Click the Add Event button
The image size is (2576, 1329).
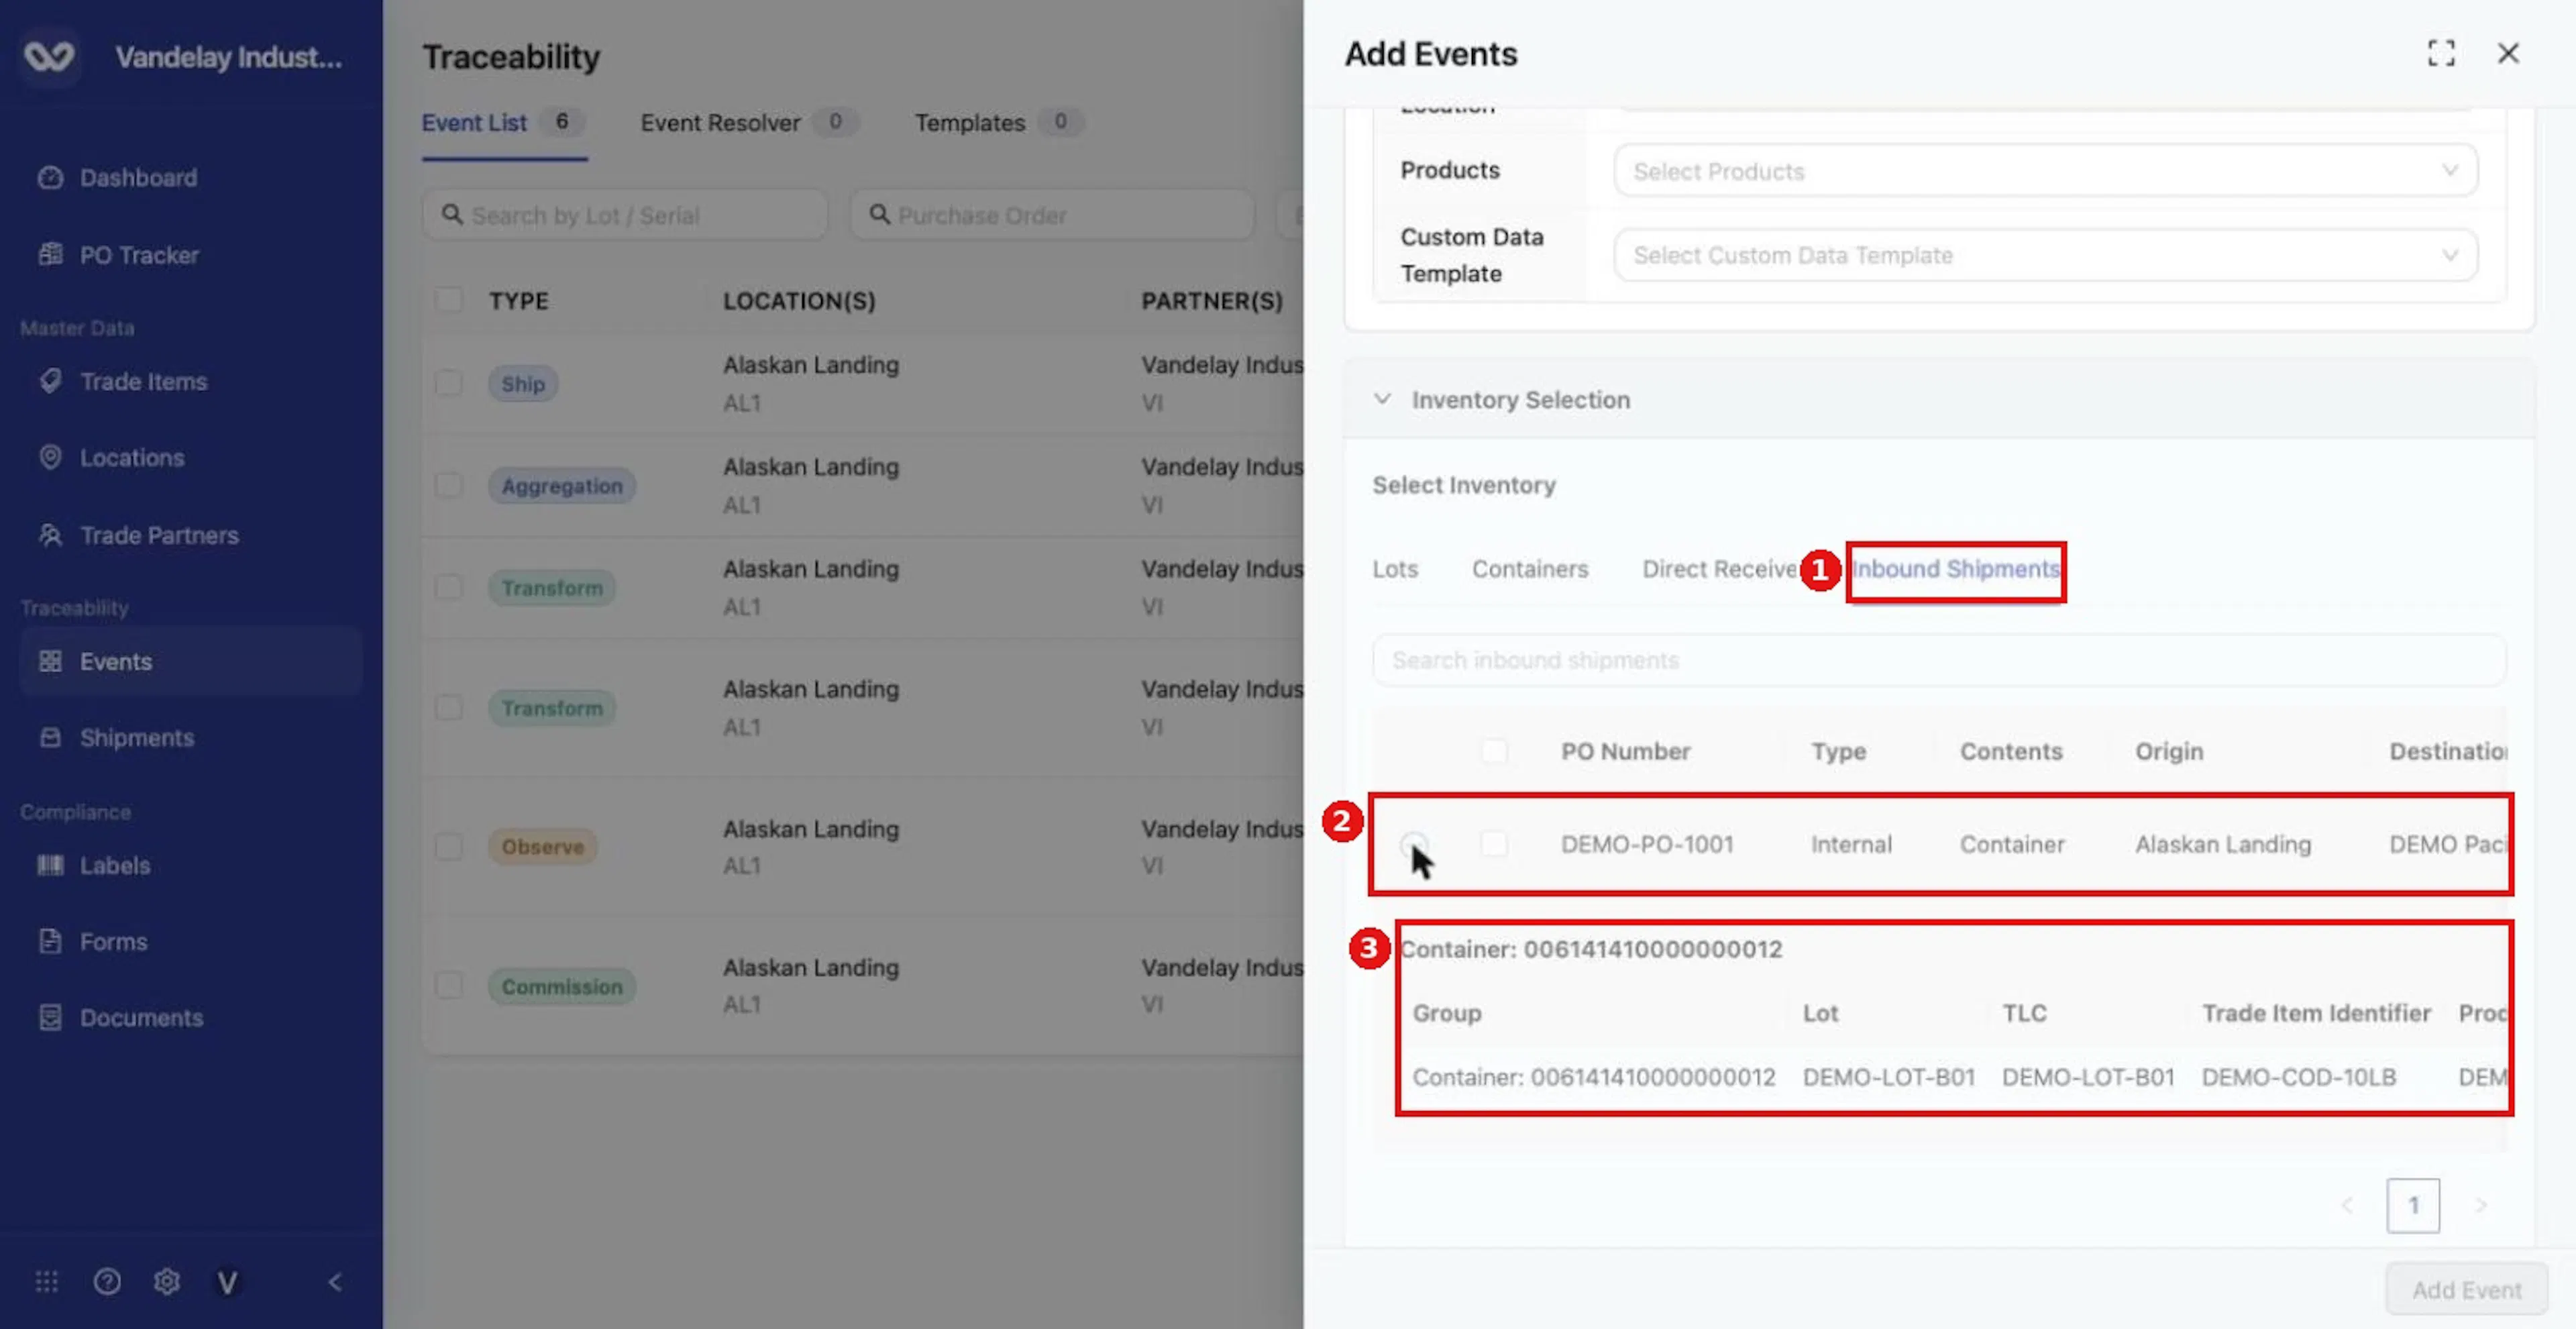click(x=2466, y=1289)
